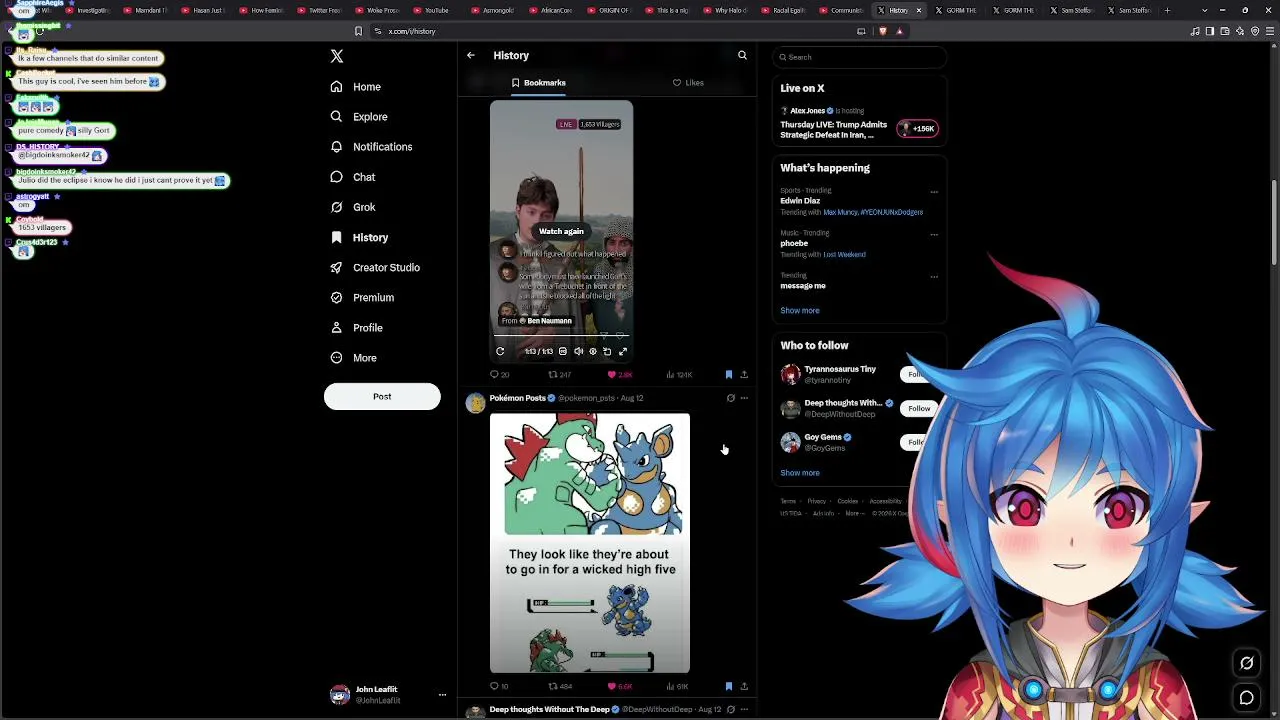
Task: Bookmark this page in the address bar
Action: click(358, 31)
